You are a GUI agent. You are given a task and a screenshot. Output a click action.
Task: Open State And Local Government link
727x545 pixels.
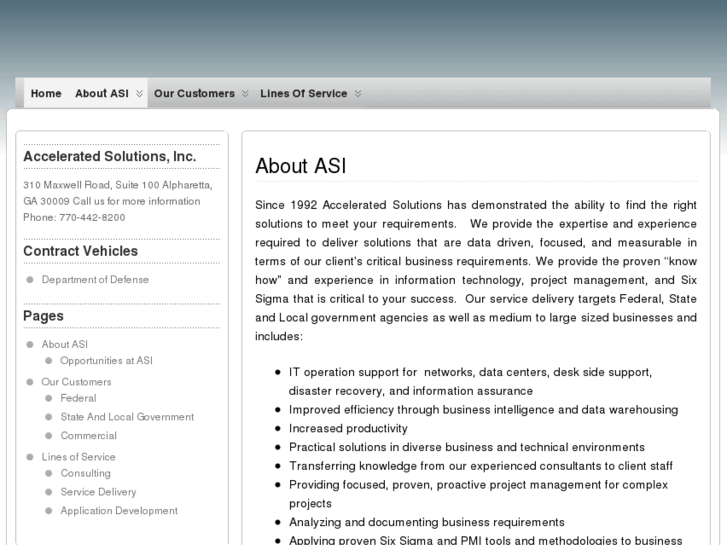click(x=127, y=417)
